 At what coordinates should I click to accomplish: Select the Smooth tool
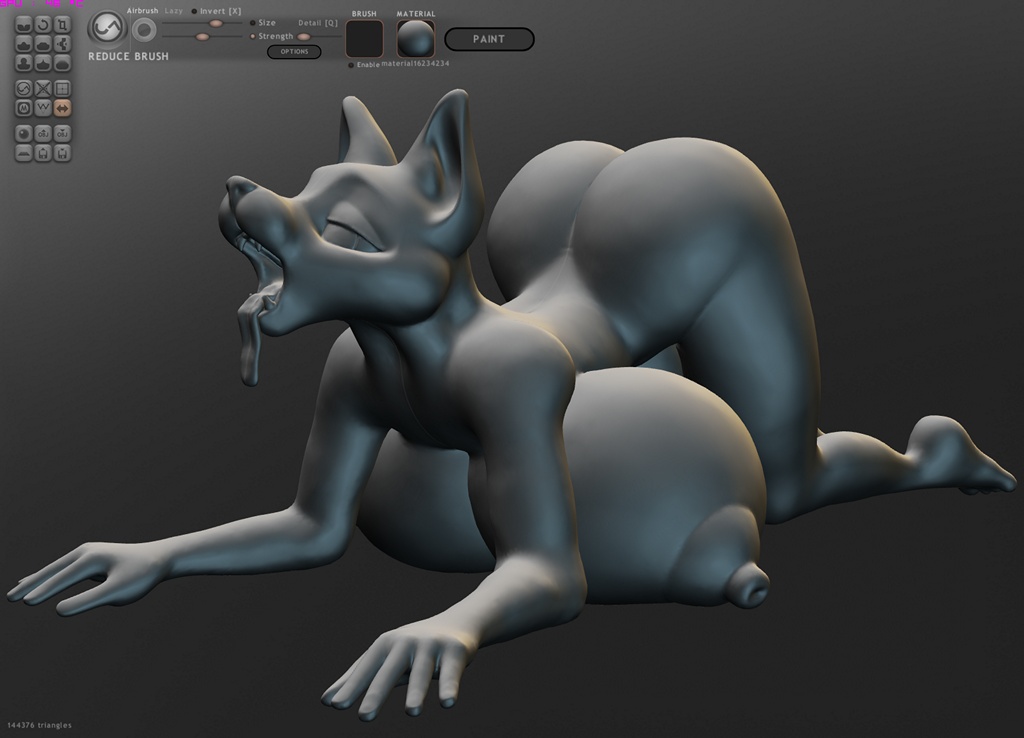pos(62,63)
